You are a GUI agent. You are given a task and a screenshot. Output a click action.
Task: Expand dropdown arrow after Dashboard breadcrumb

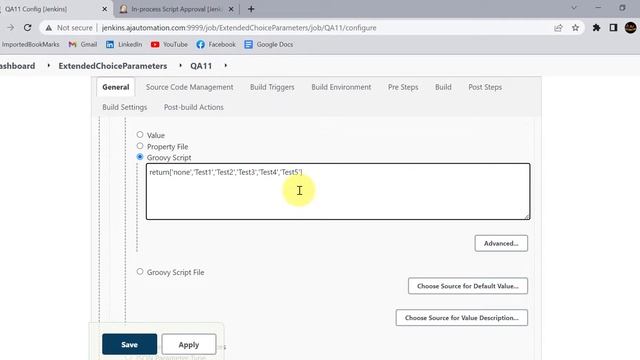(49, 65)
